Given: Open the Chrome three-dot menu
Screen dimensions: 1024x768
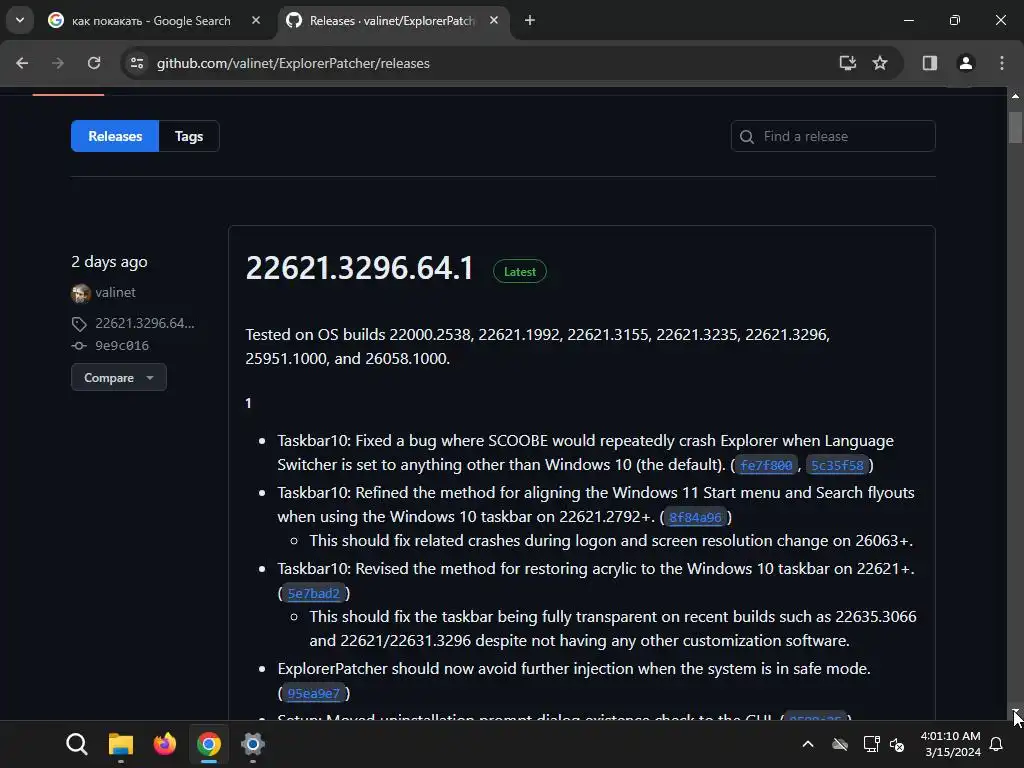Looking at the screenshot, I should (x=1002, y=63).
